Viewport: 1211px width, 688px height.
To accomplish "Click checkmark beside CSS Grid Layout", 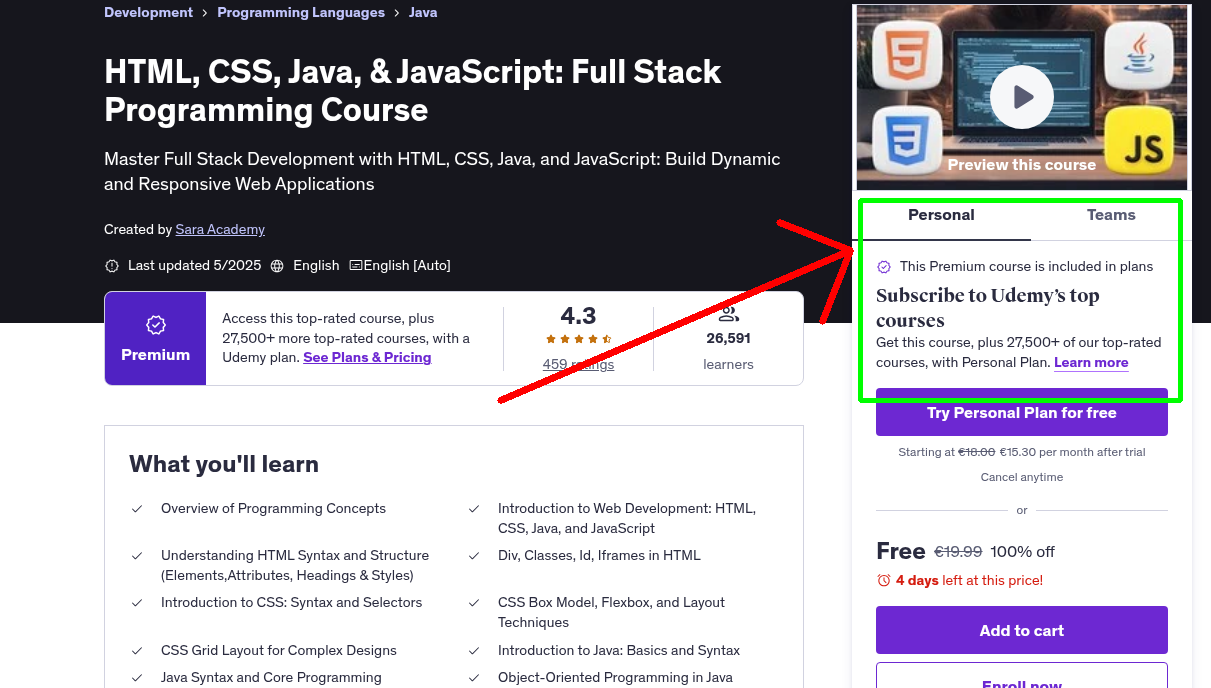I will 137,651.
